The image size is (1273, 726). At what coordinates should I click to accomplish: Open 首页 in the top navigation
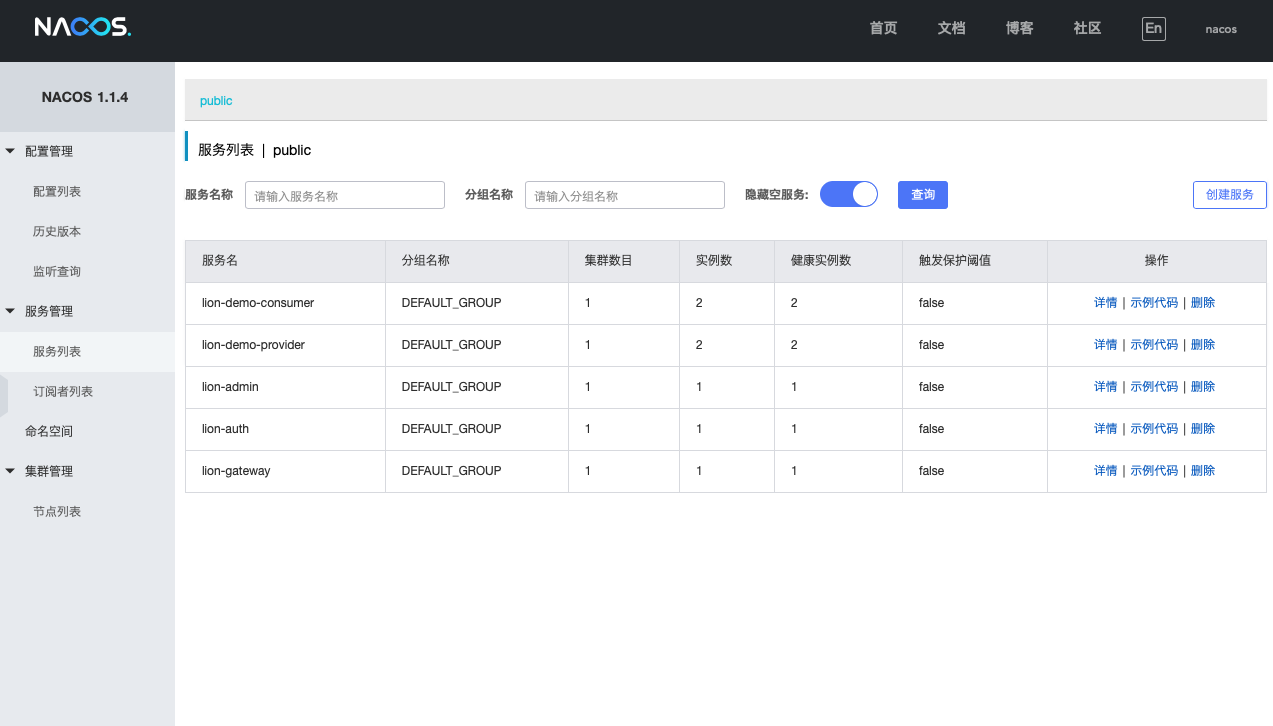click(x=883, y=28)
